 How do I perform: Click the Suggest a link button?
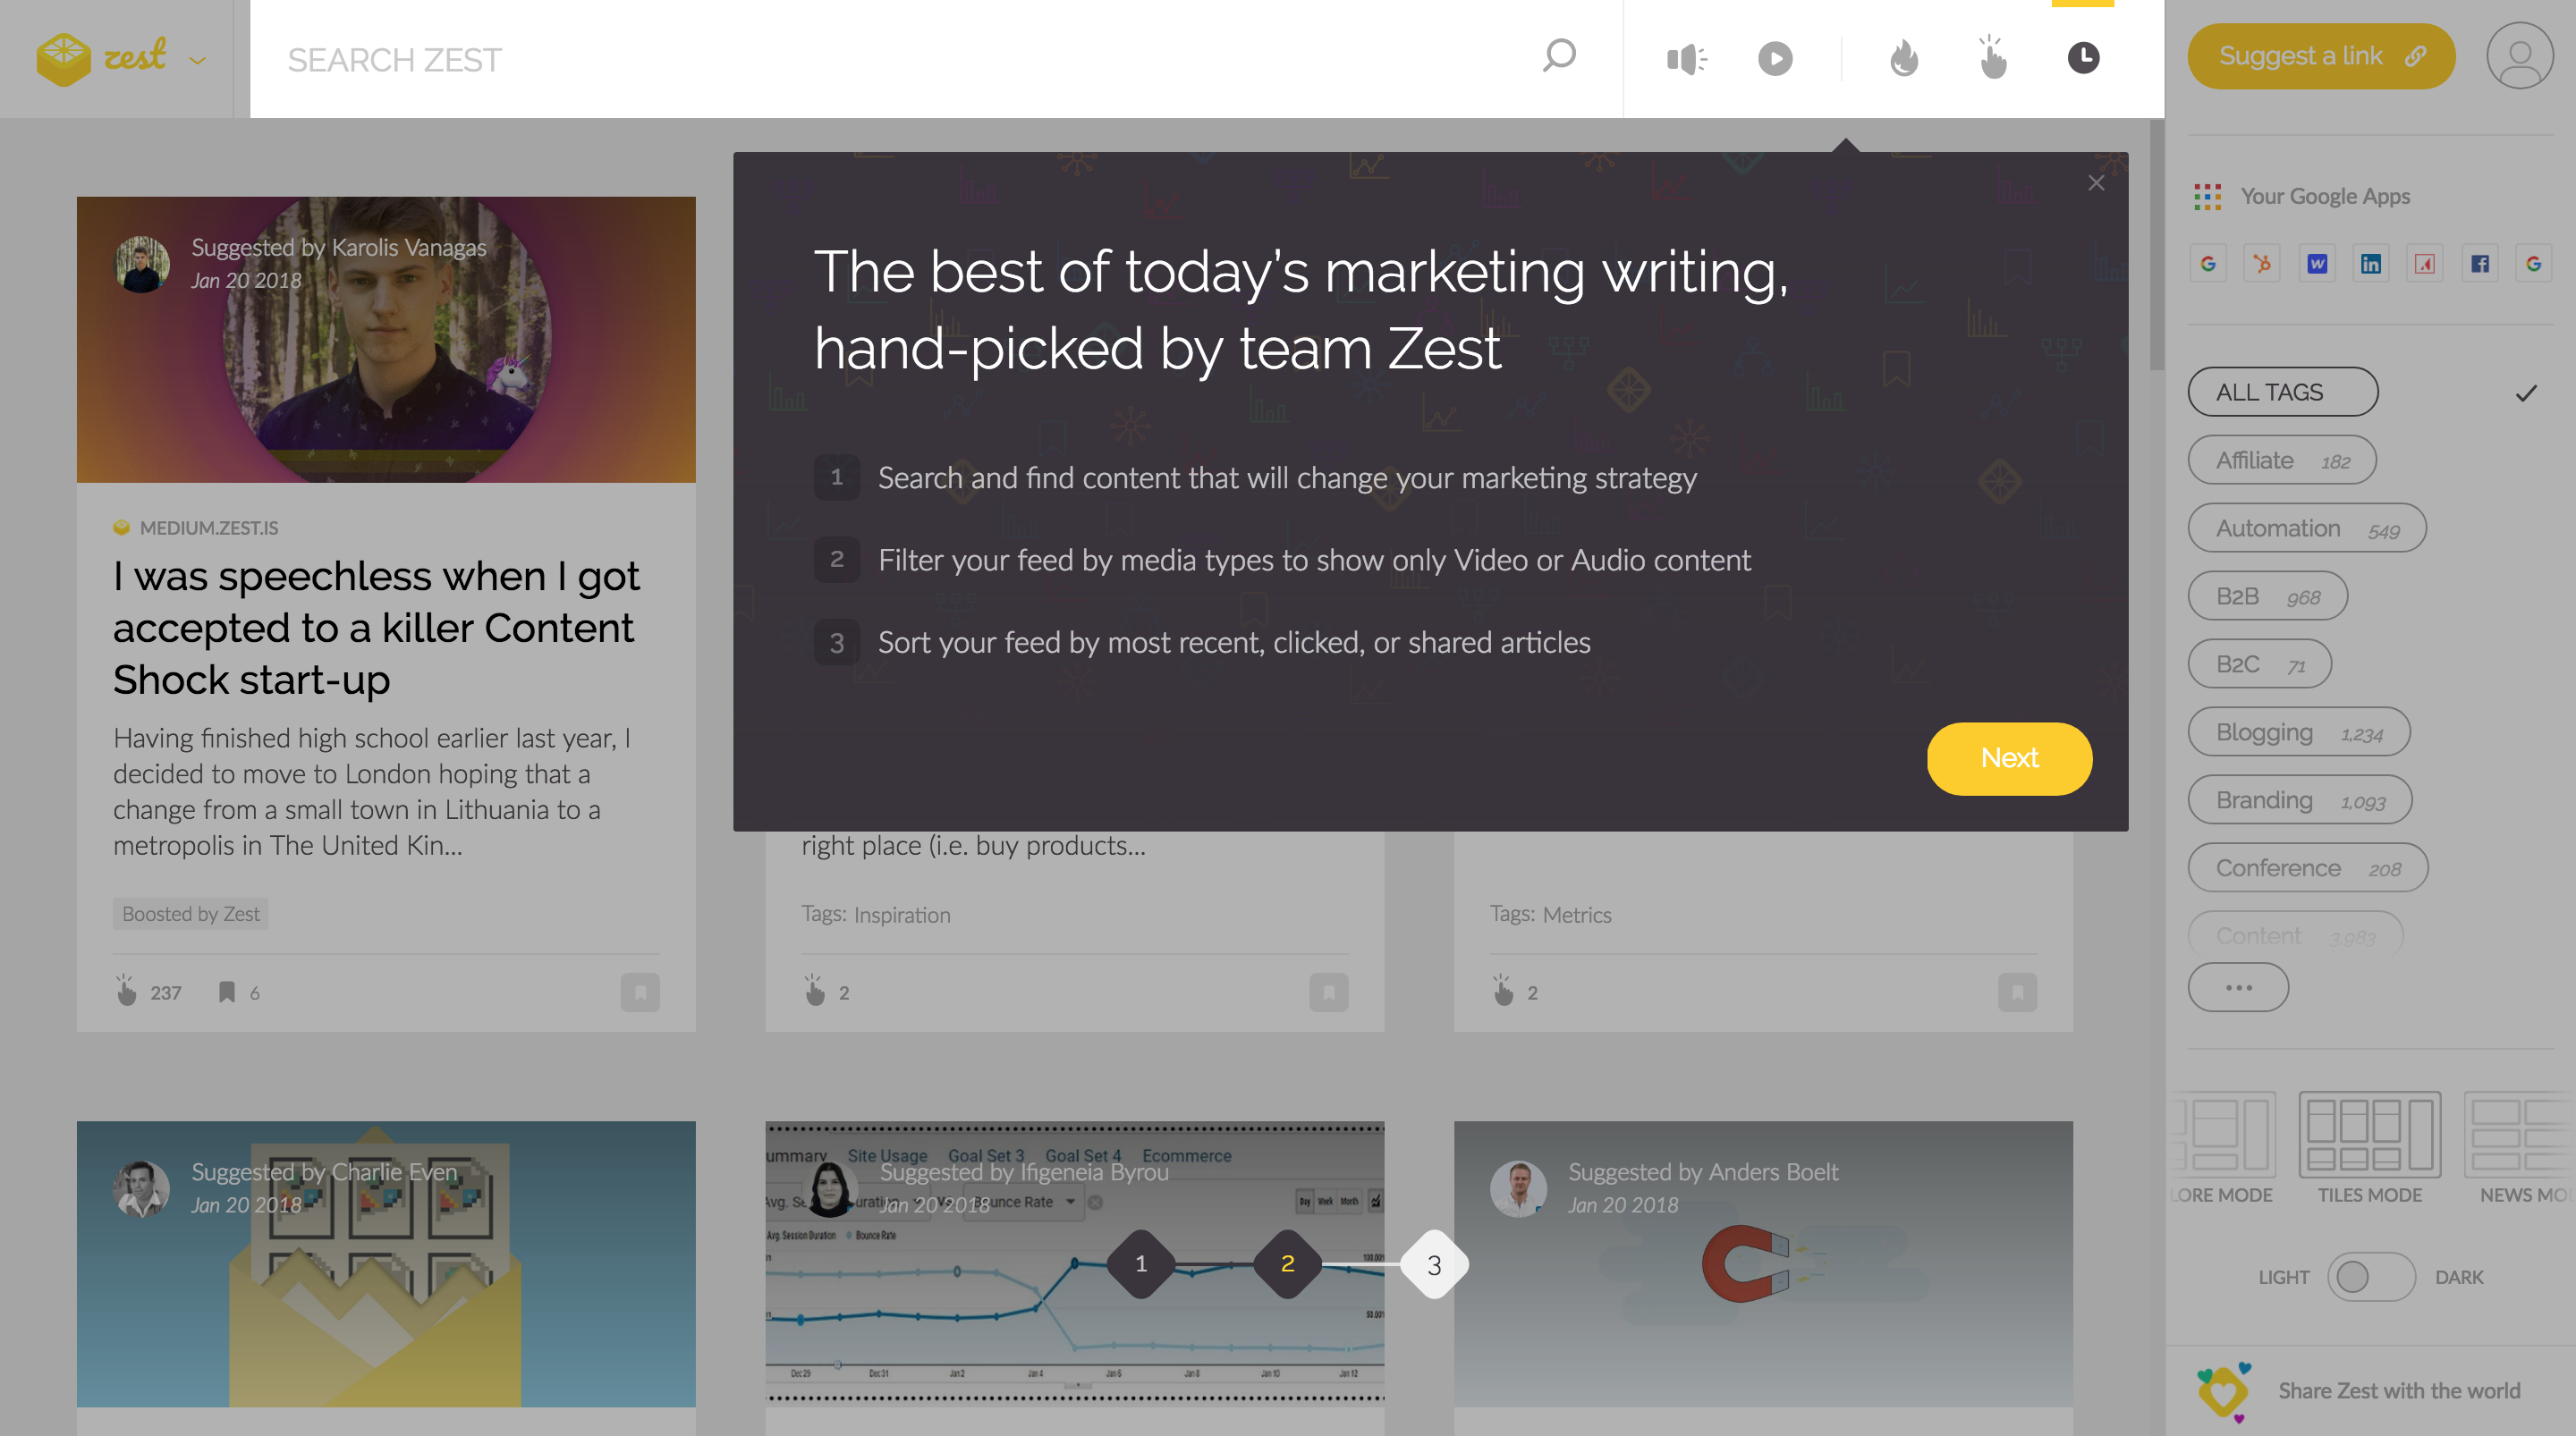pos(2320,56)
